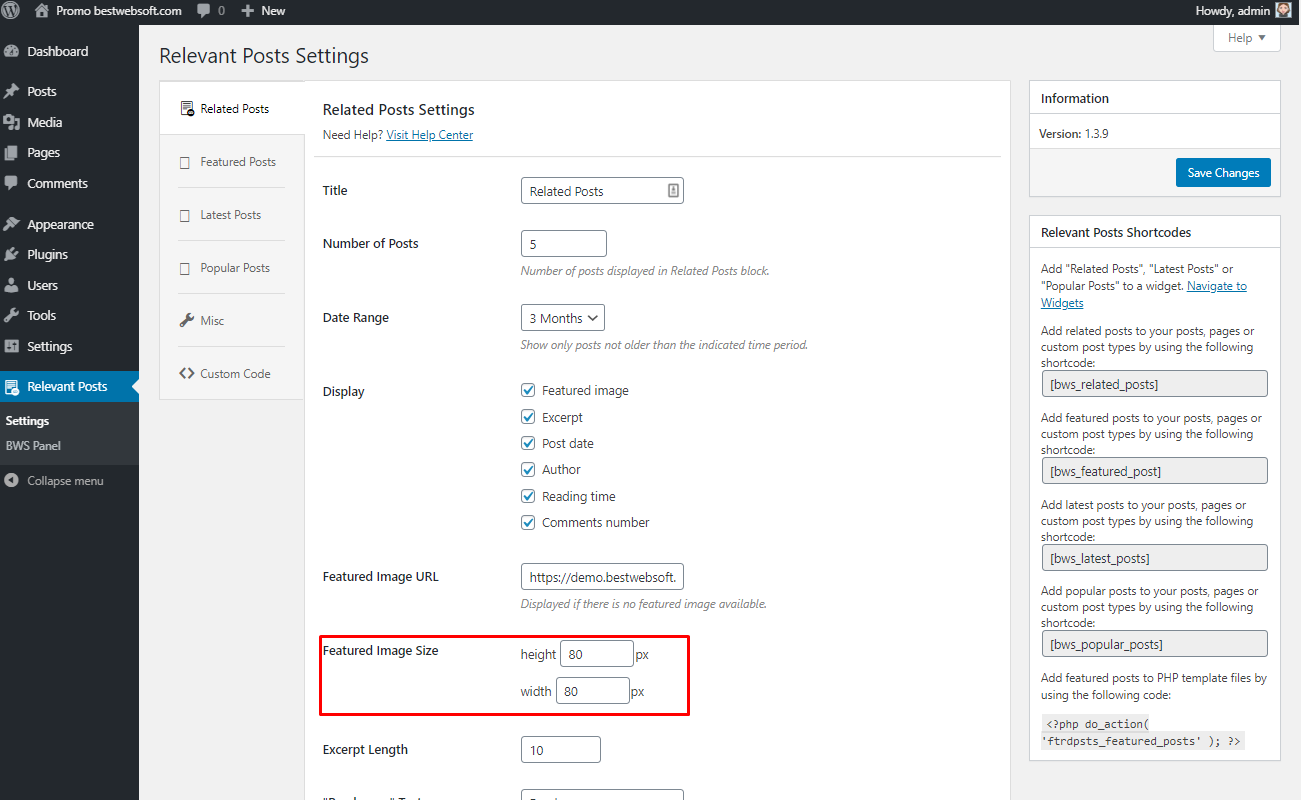The height and width of the screenshot is (800, 1301).
Task: Click the Comments icon in sidebar
Action: [12, 184]
